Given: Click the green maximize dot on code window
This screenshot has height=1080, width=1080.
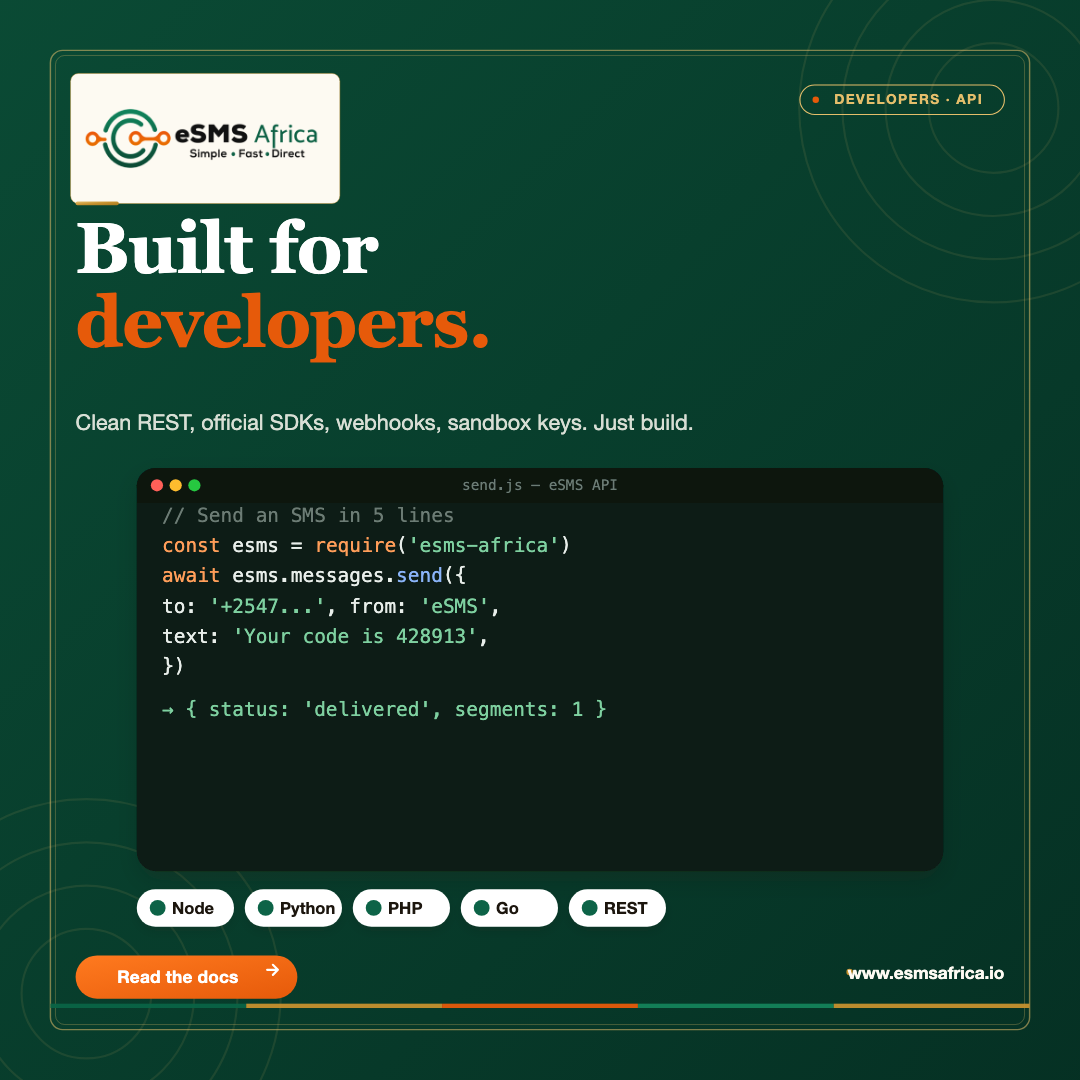Looking at the screenshot, I should (194, 485).
